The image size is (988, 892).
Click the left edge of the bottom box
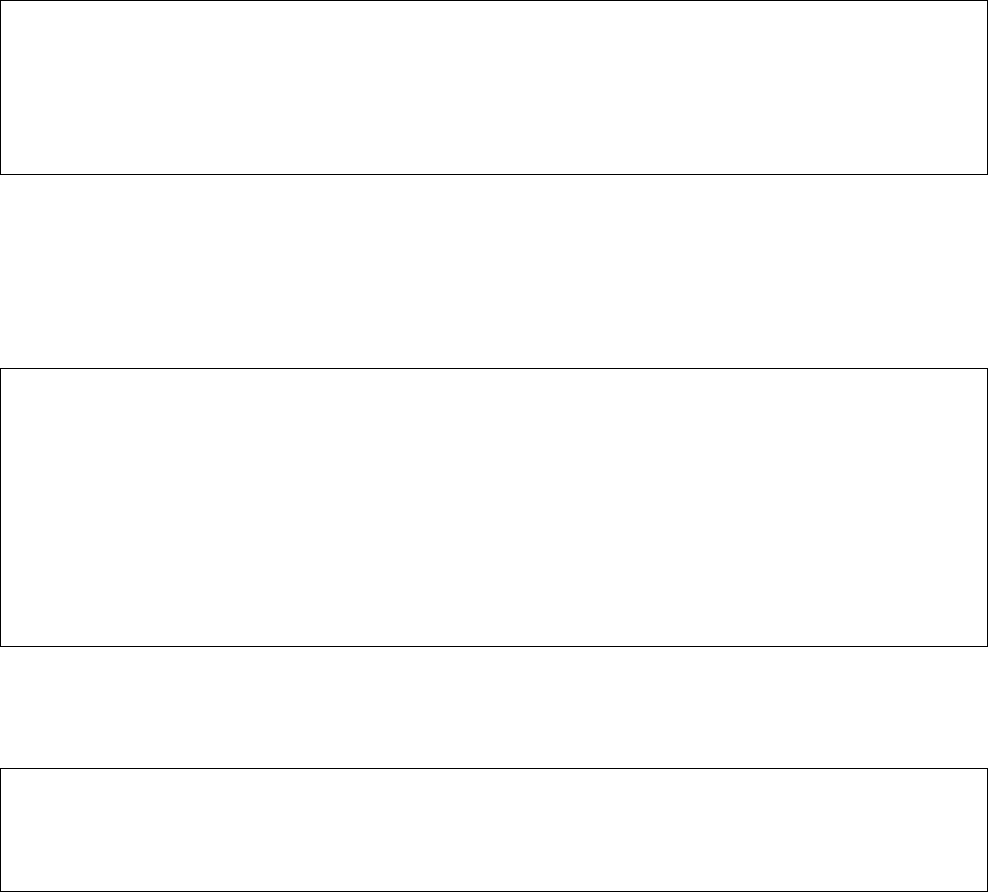(1, 829)
